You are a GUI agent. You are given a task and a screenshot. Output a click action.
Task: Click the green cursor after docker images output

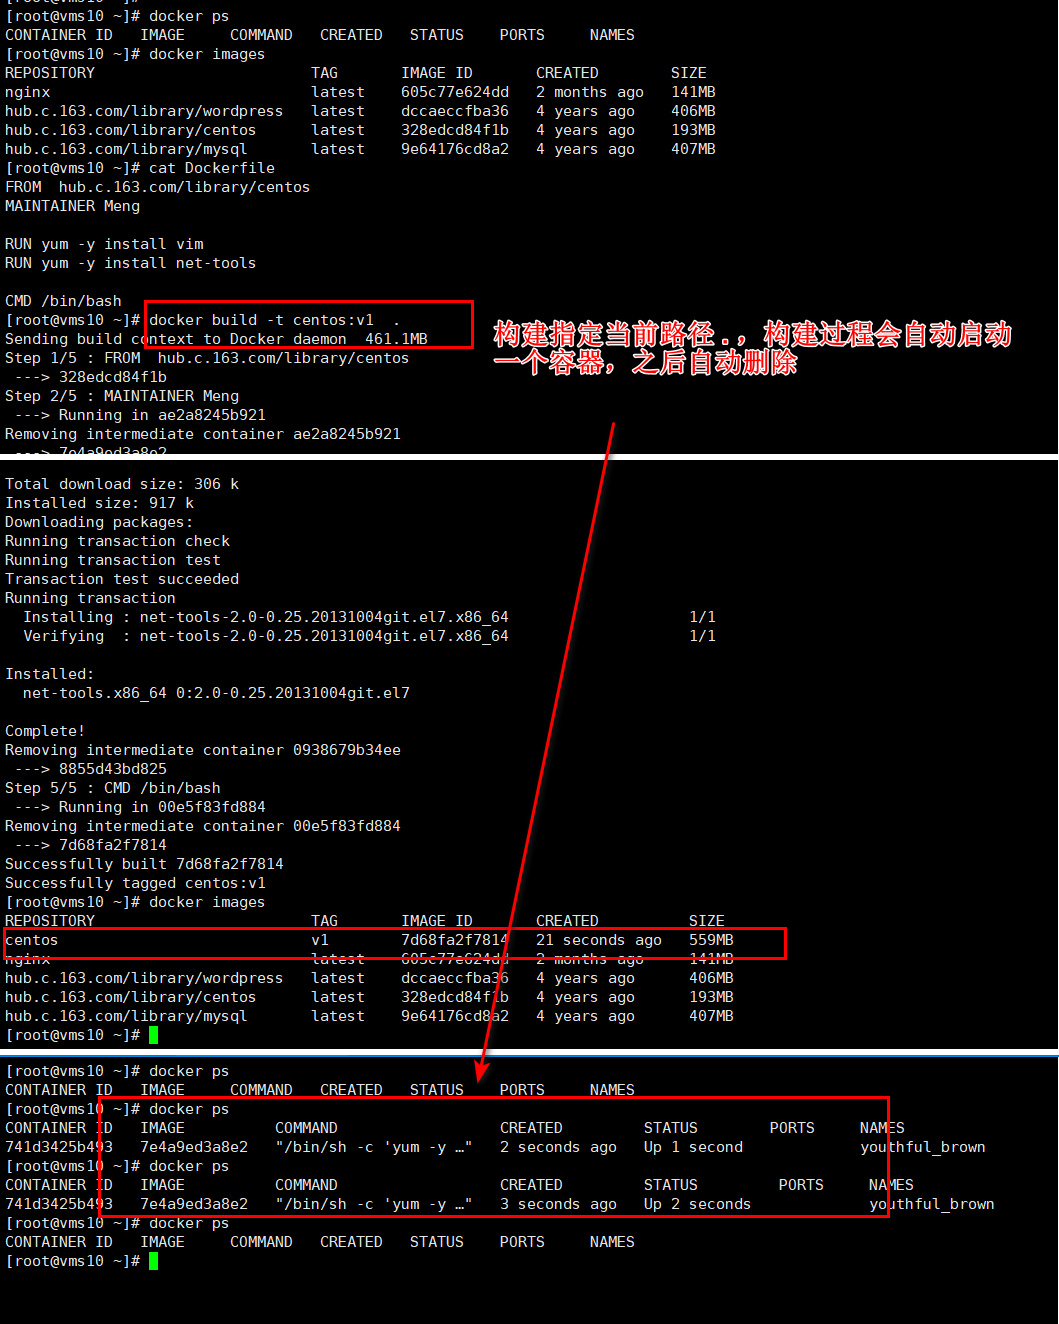153,1035
